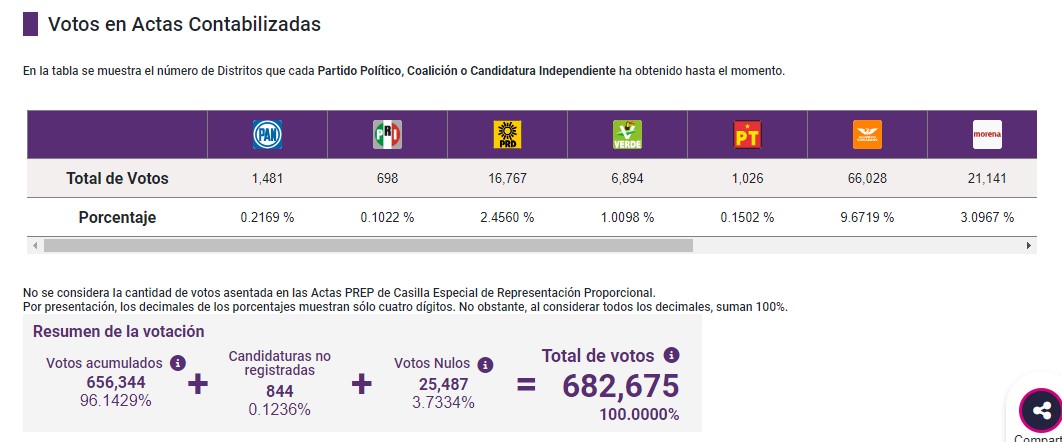The height and width of the screenshot is (442, 1062).
Task: Click empty scrollbar track right of thumb
Action: [x=858, y=245]
